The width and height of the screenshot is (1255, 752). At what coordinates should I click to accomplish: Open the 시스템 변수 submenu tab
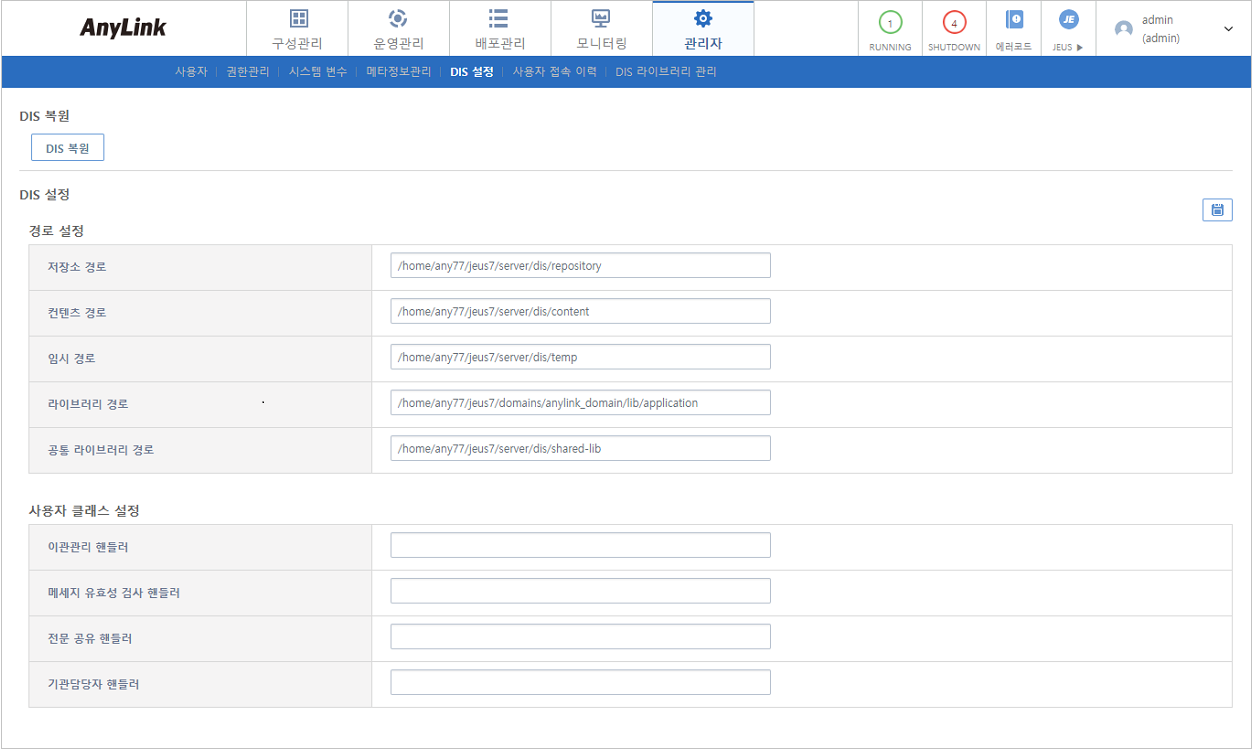coord(317,72)
